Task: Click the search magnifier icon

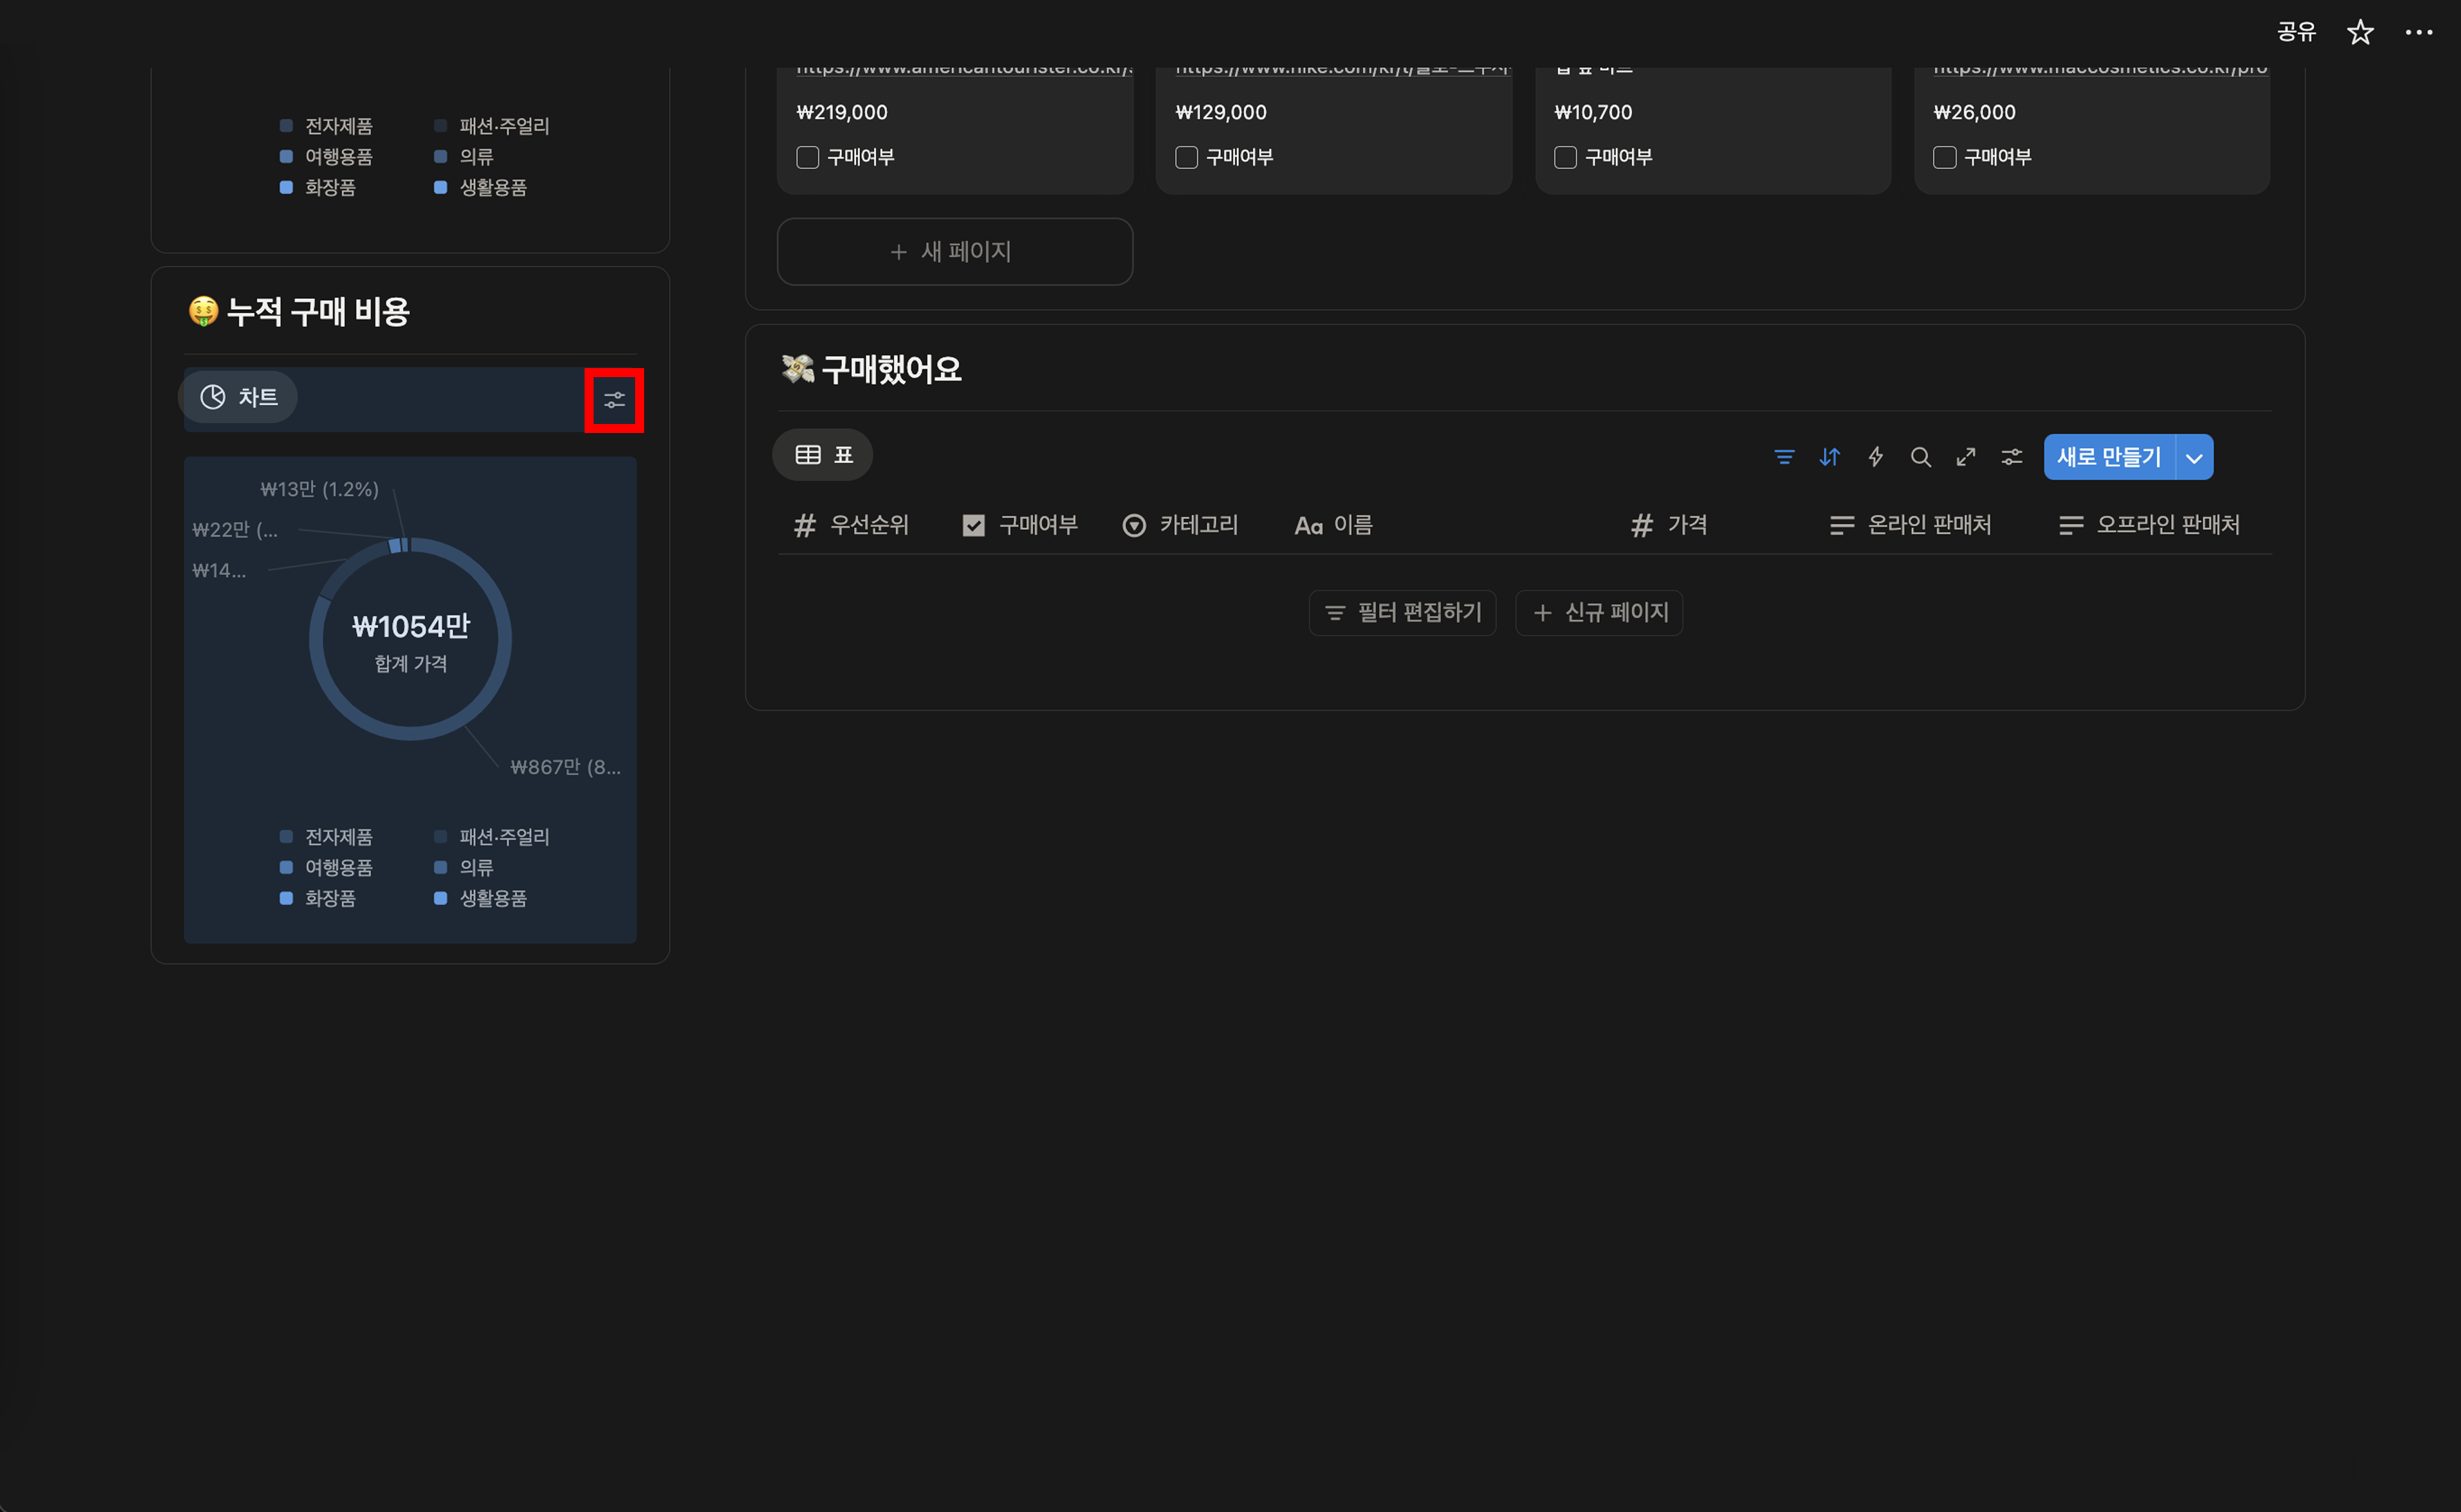Action: [1920, 457]
